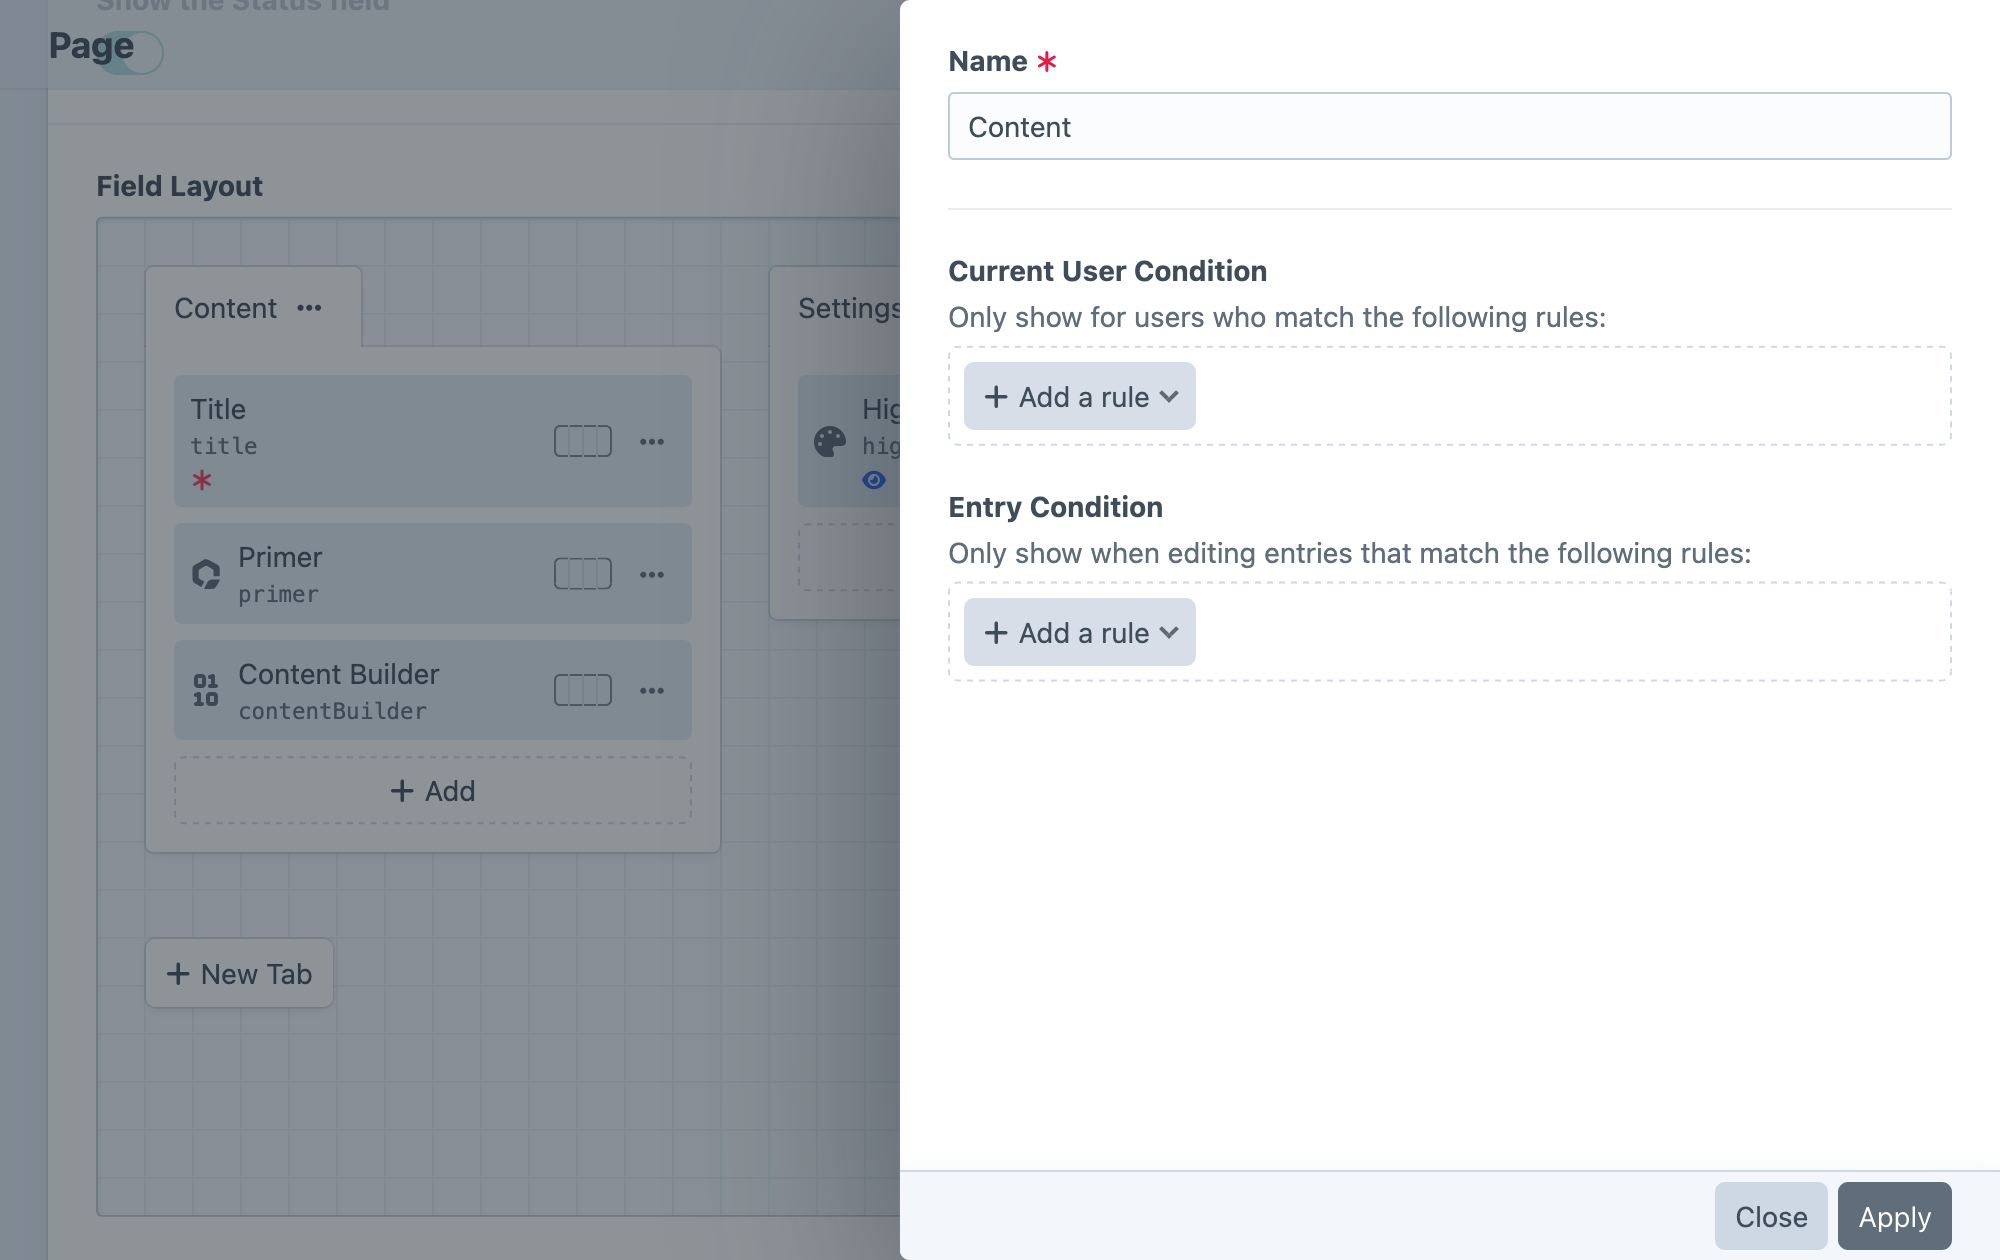Image resolution: width=2000 pixels, height=1260 pixels.
Task: Open the Content Builder ellipsis menu
Action: [x=652, y=690]
